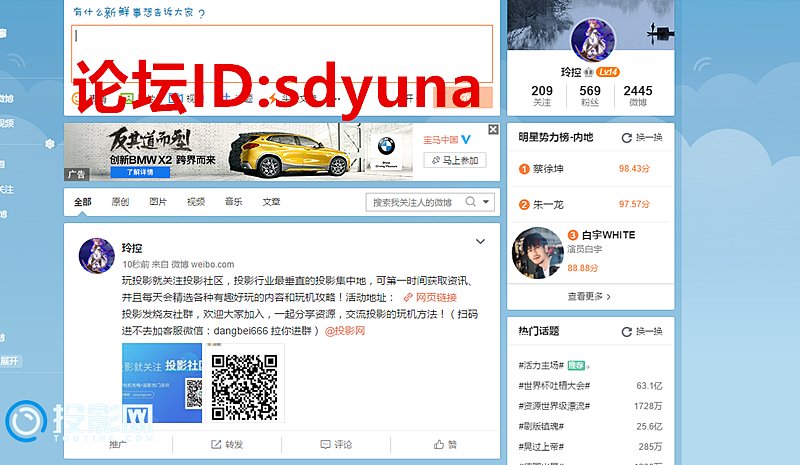Open 玲控 avatar in the post
Image resolution: width=800 pixels, height=465 pixels.
tap(96, 255)
